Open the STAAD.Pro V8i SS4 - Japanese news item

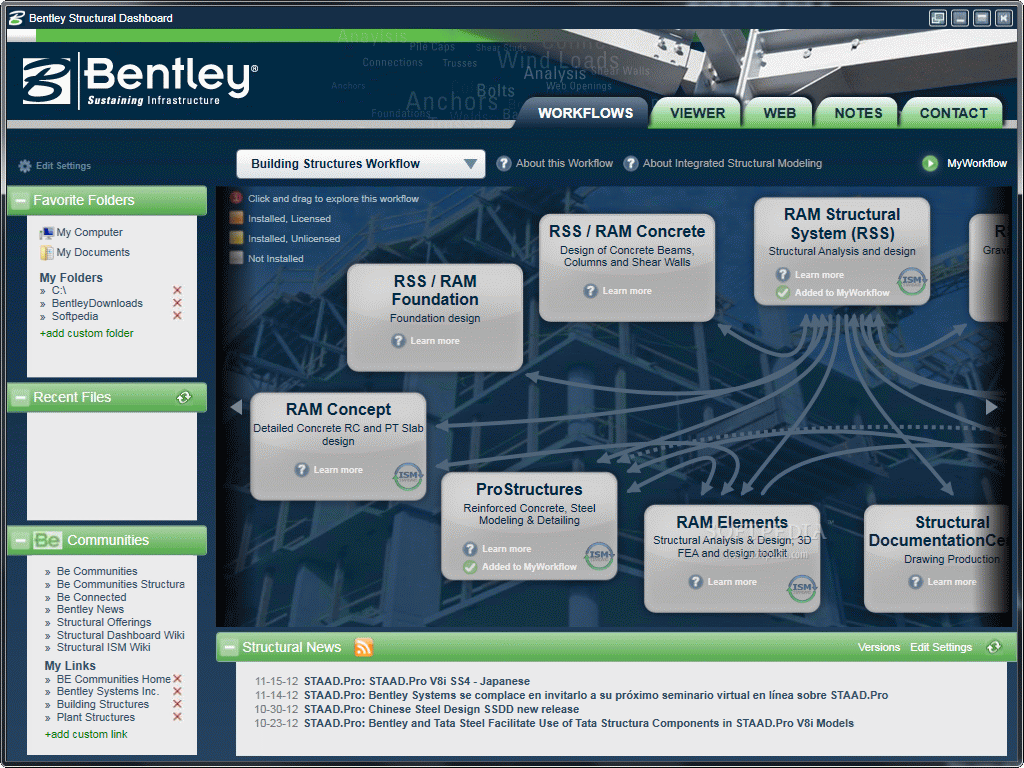(417, 681)
